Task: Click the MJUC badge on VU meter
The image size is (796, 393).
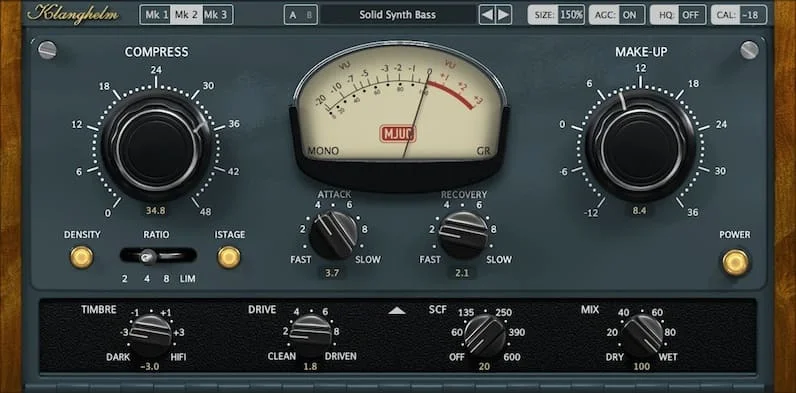Action: 398,134
